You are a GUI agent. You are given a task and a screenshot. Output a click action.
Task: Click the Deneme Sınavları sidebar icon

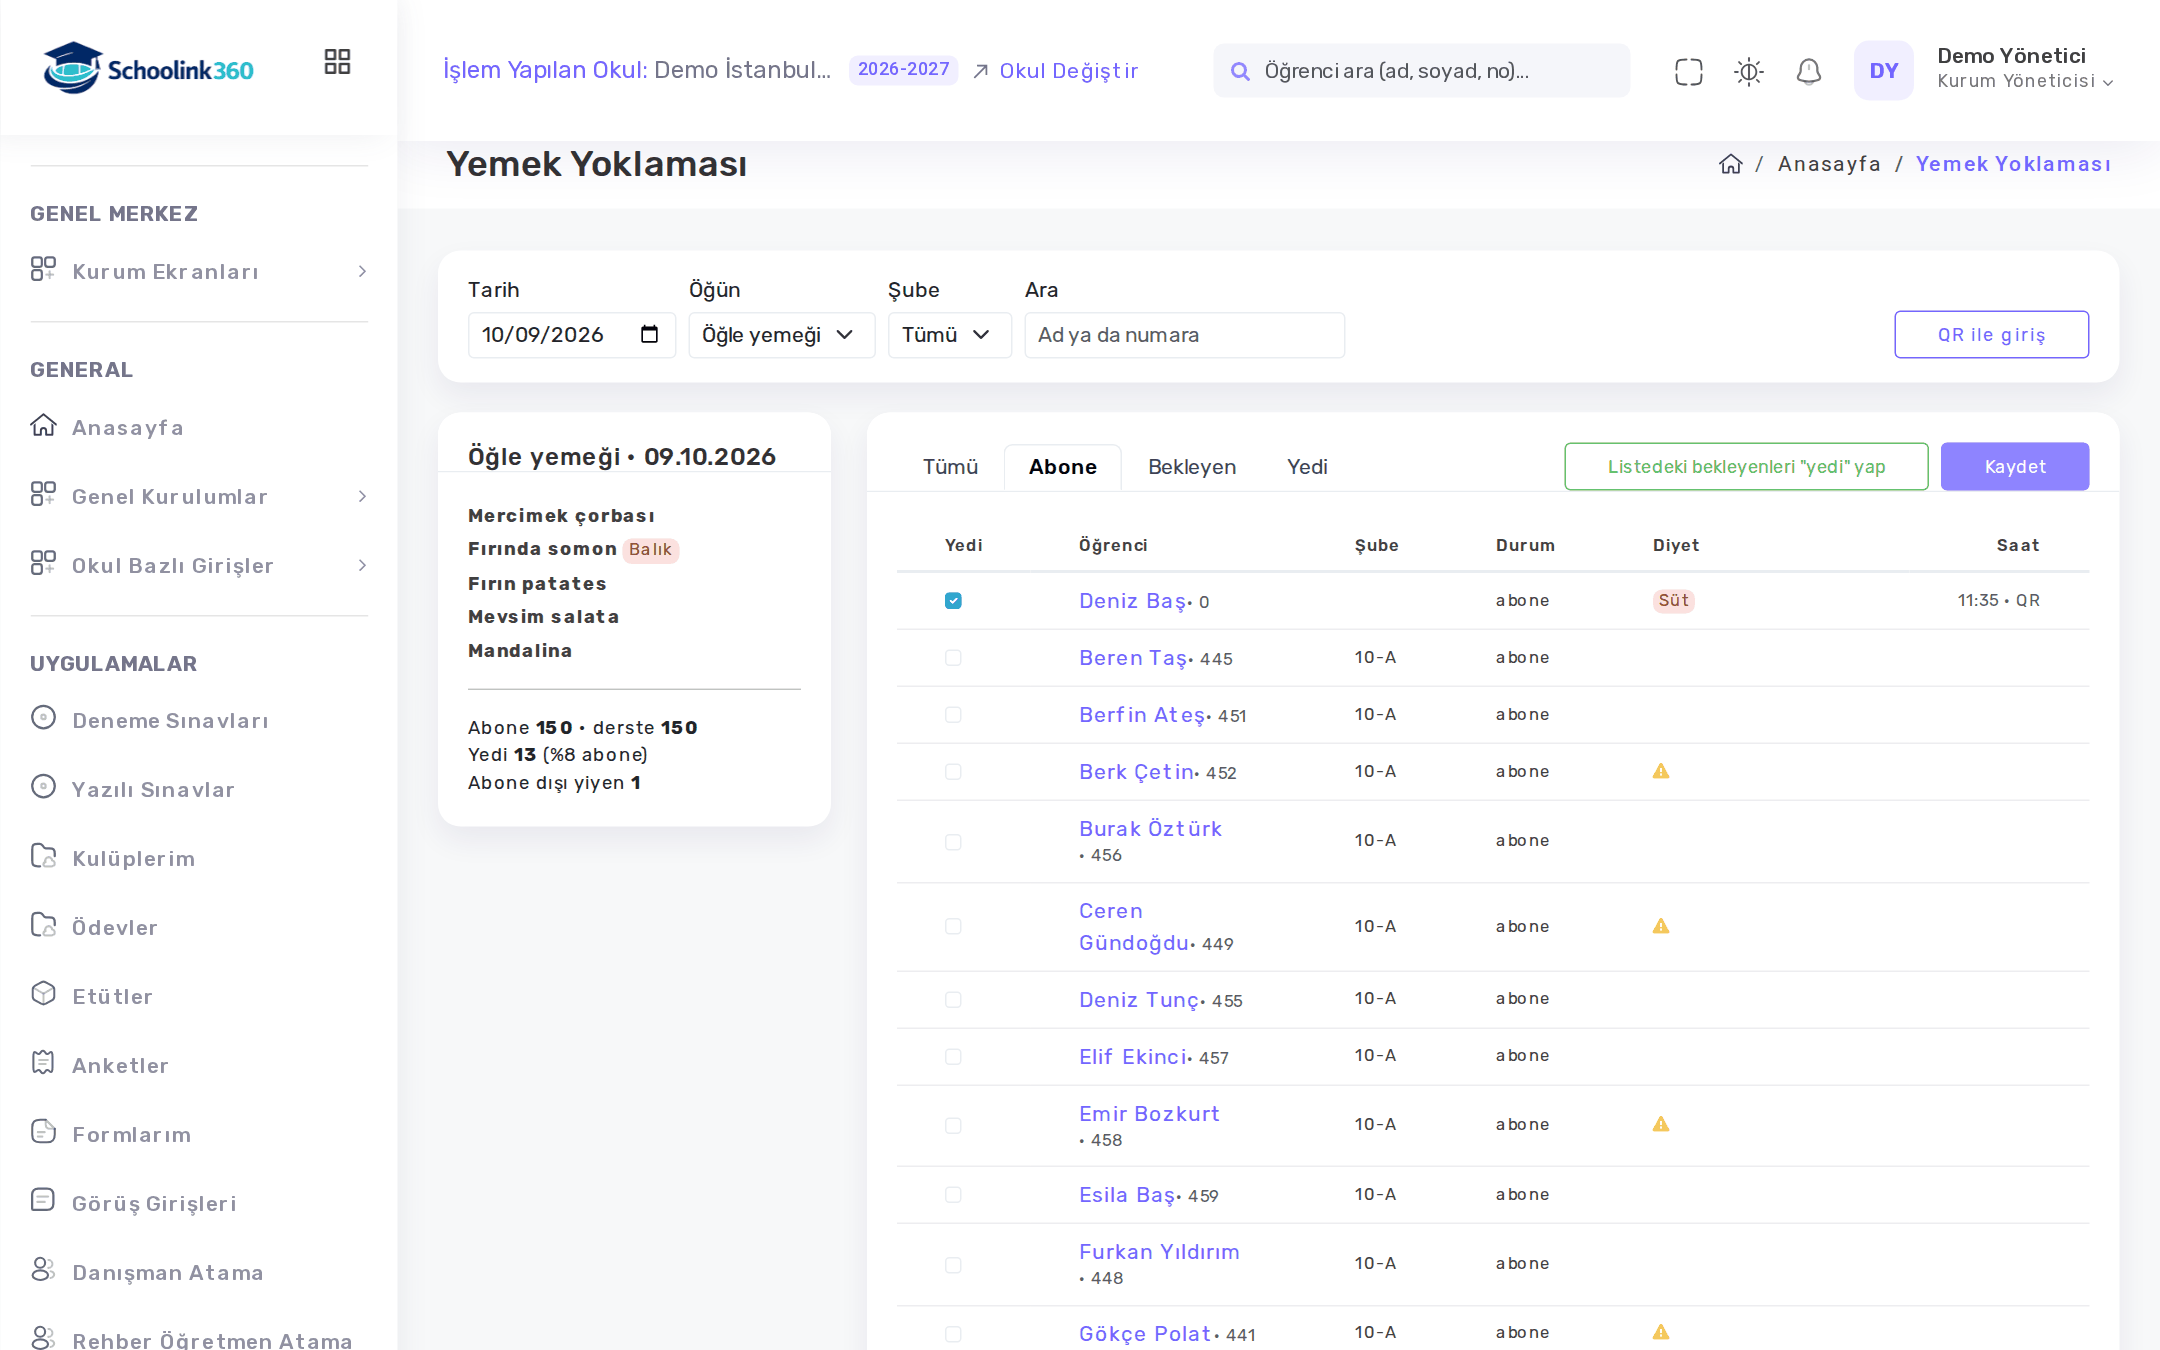(x=43, y=718)
